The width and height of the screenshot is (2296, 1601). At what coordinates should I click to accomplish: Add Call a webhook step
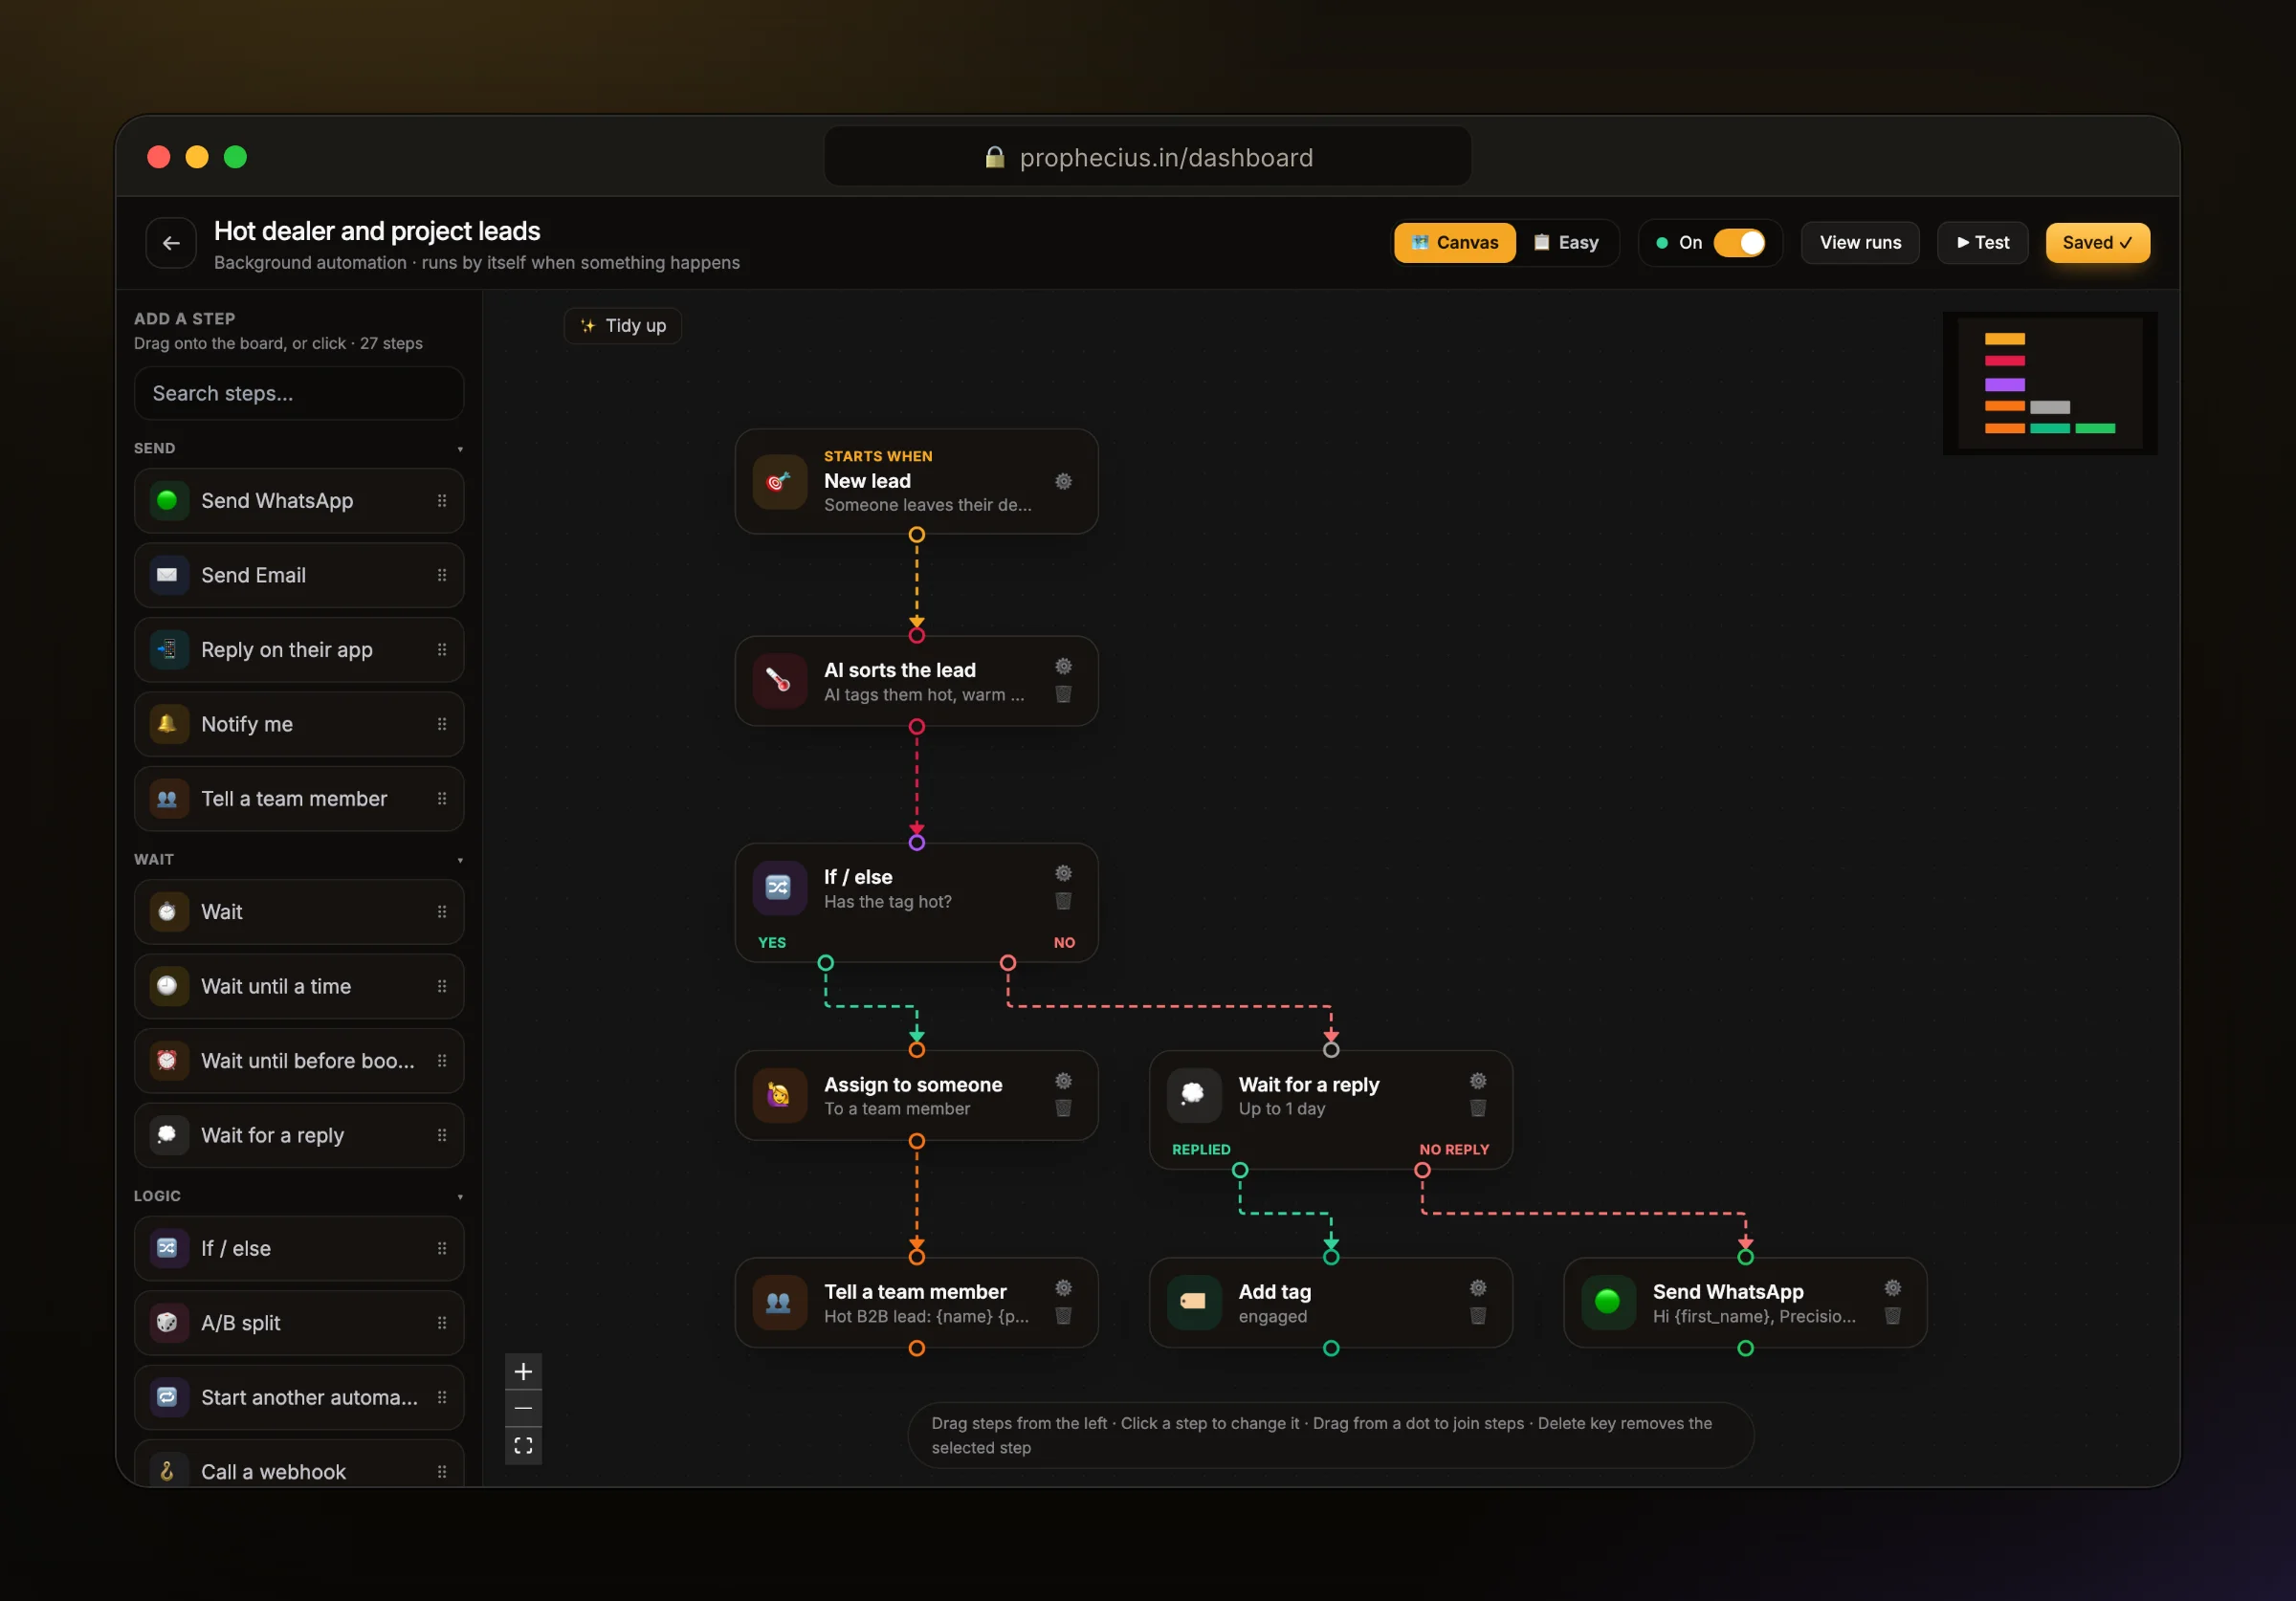tap(299, 1465)
